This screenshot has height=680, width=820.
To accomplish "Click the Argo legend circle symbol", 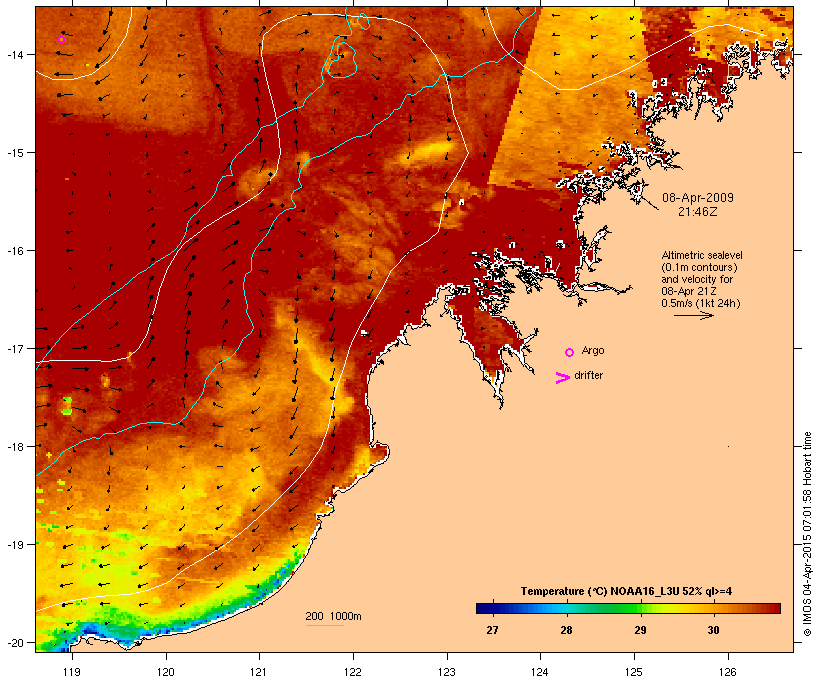I will (x=570, y=352).
